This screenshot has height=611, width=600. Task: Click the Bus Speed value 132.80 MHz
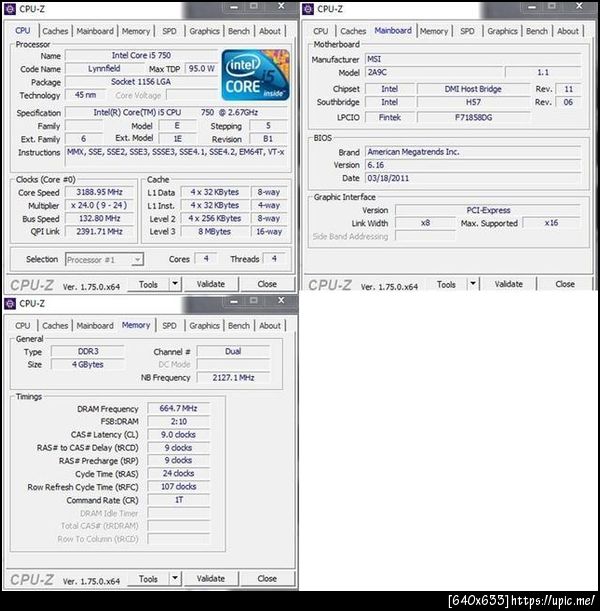100,219
